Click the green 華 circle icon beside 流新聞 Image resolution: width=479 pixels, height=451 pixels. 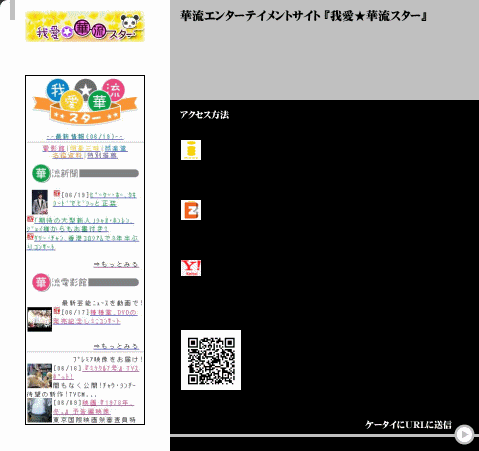pyautogui.click(x=41, y=173)
